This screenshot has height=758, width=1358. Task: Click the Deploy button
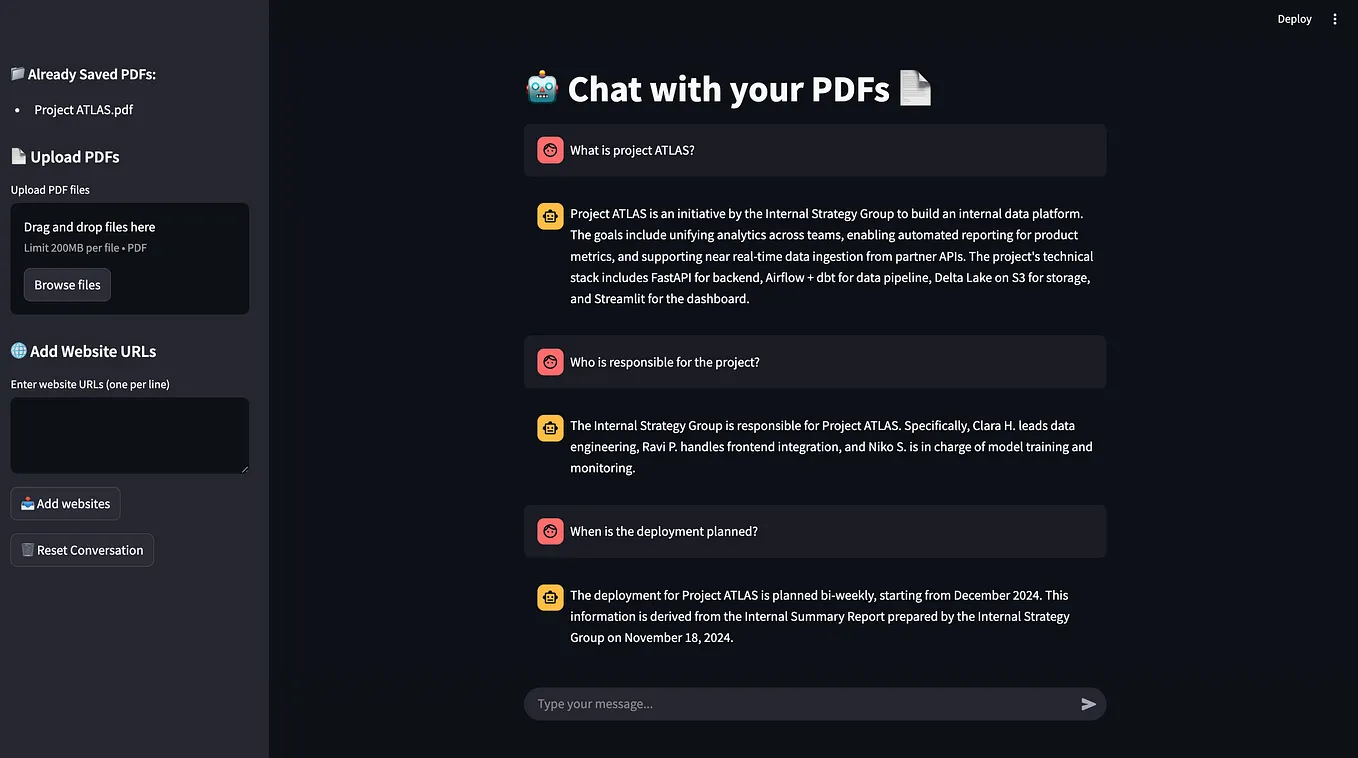(1294, 19)
